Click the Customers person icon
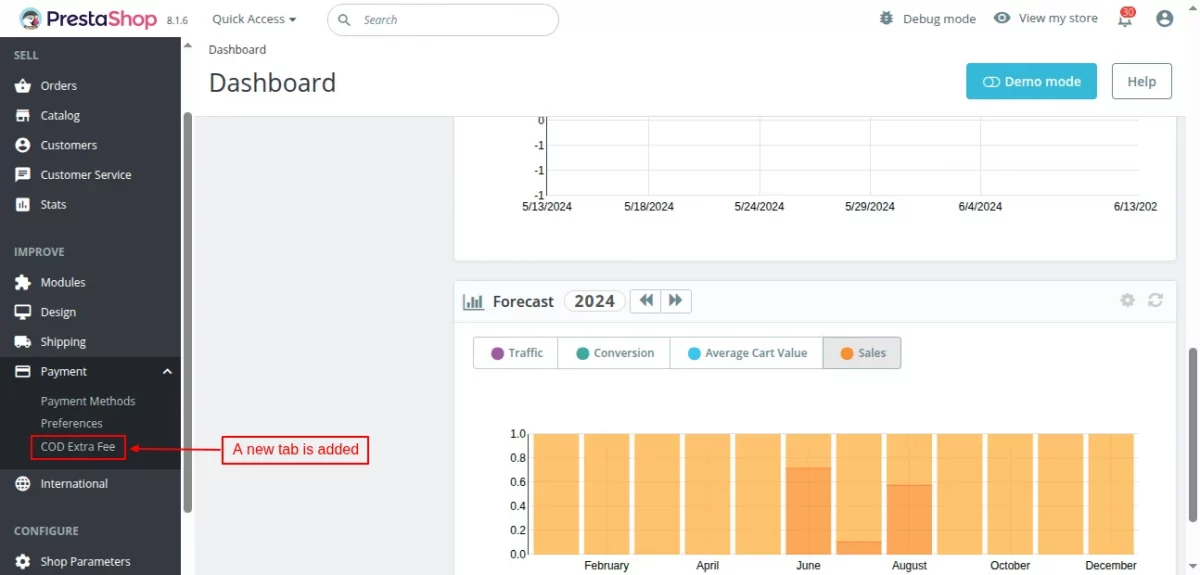Image resolution: width=1200 pixels, height=575 pixels. (x=23, y=145)
